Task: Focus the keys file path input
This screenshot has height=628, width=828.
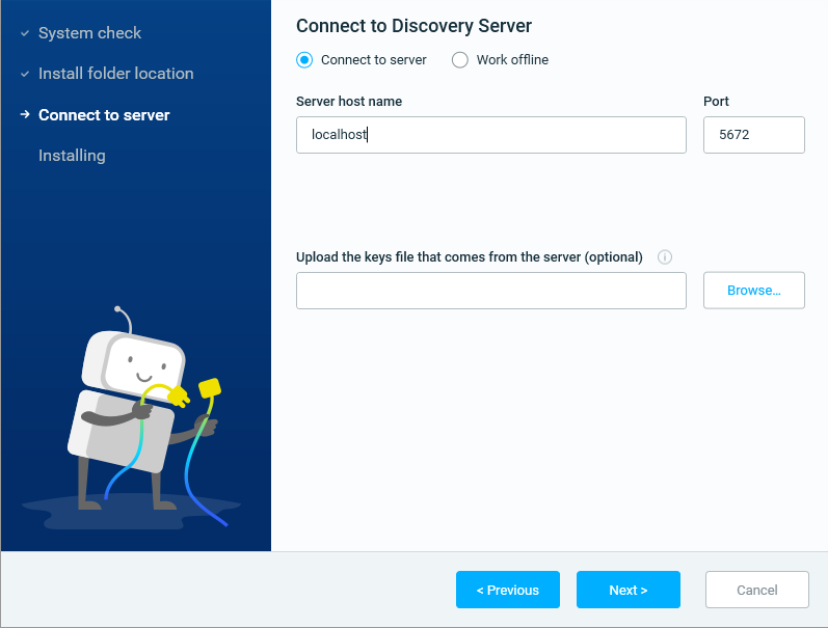Action: tap(491, 290)
